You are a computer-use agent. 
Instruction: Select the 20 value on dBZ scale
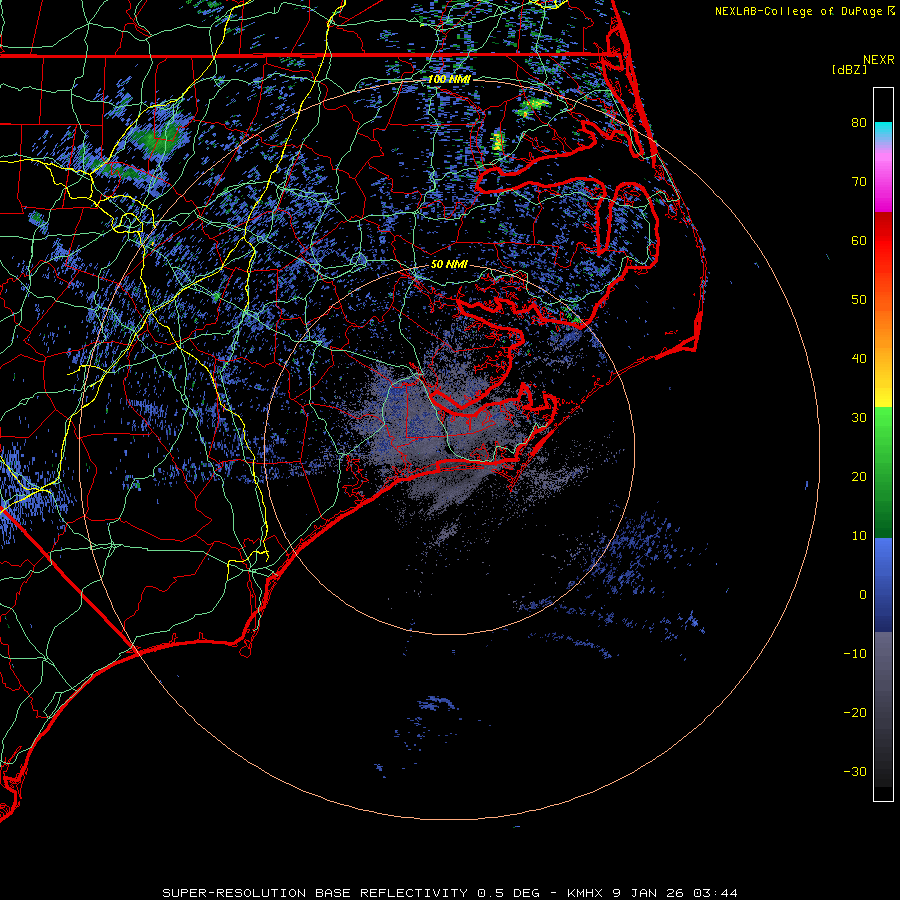coord(859,477)
